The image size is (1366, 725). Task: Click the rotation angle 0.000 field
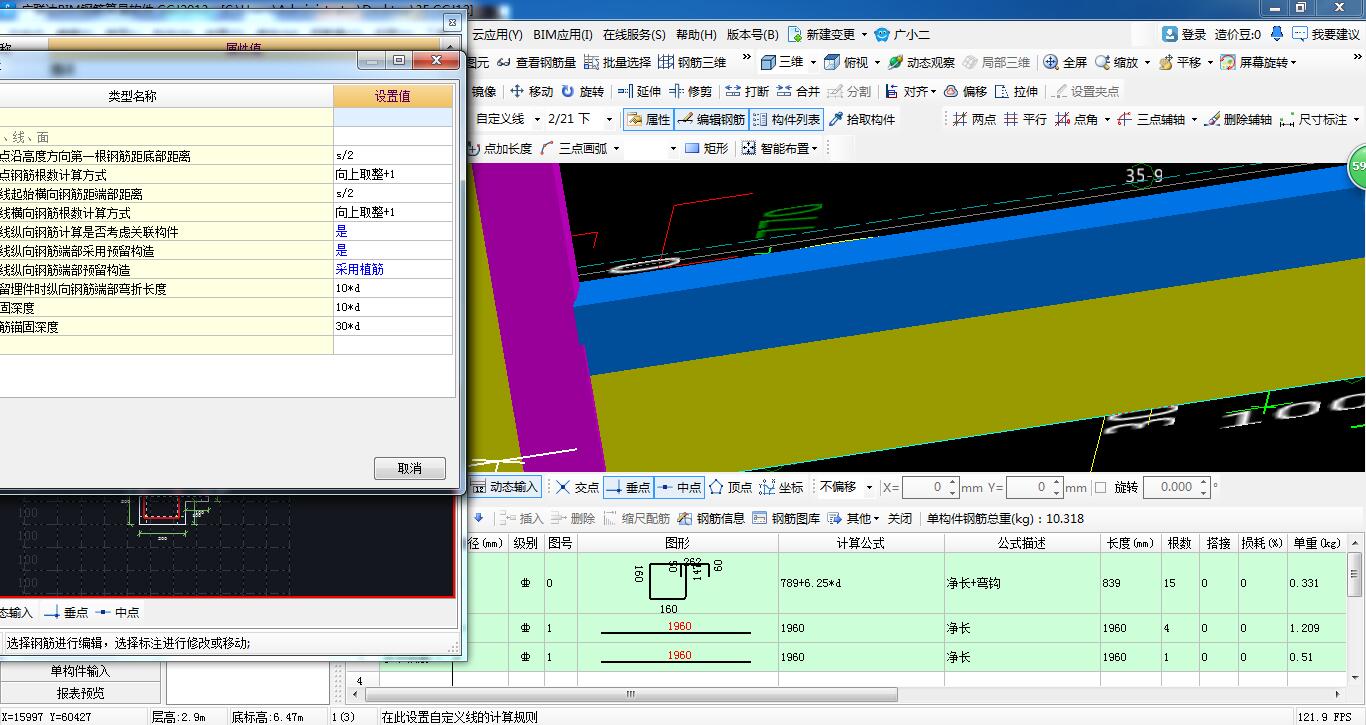coord(1176,487)
